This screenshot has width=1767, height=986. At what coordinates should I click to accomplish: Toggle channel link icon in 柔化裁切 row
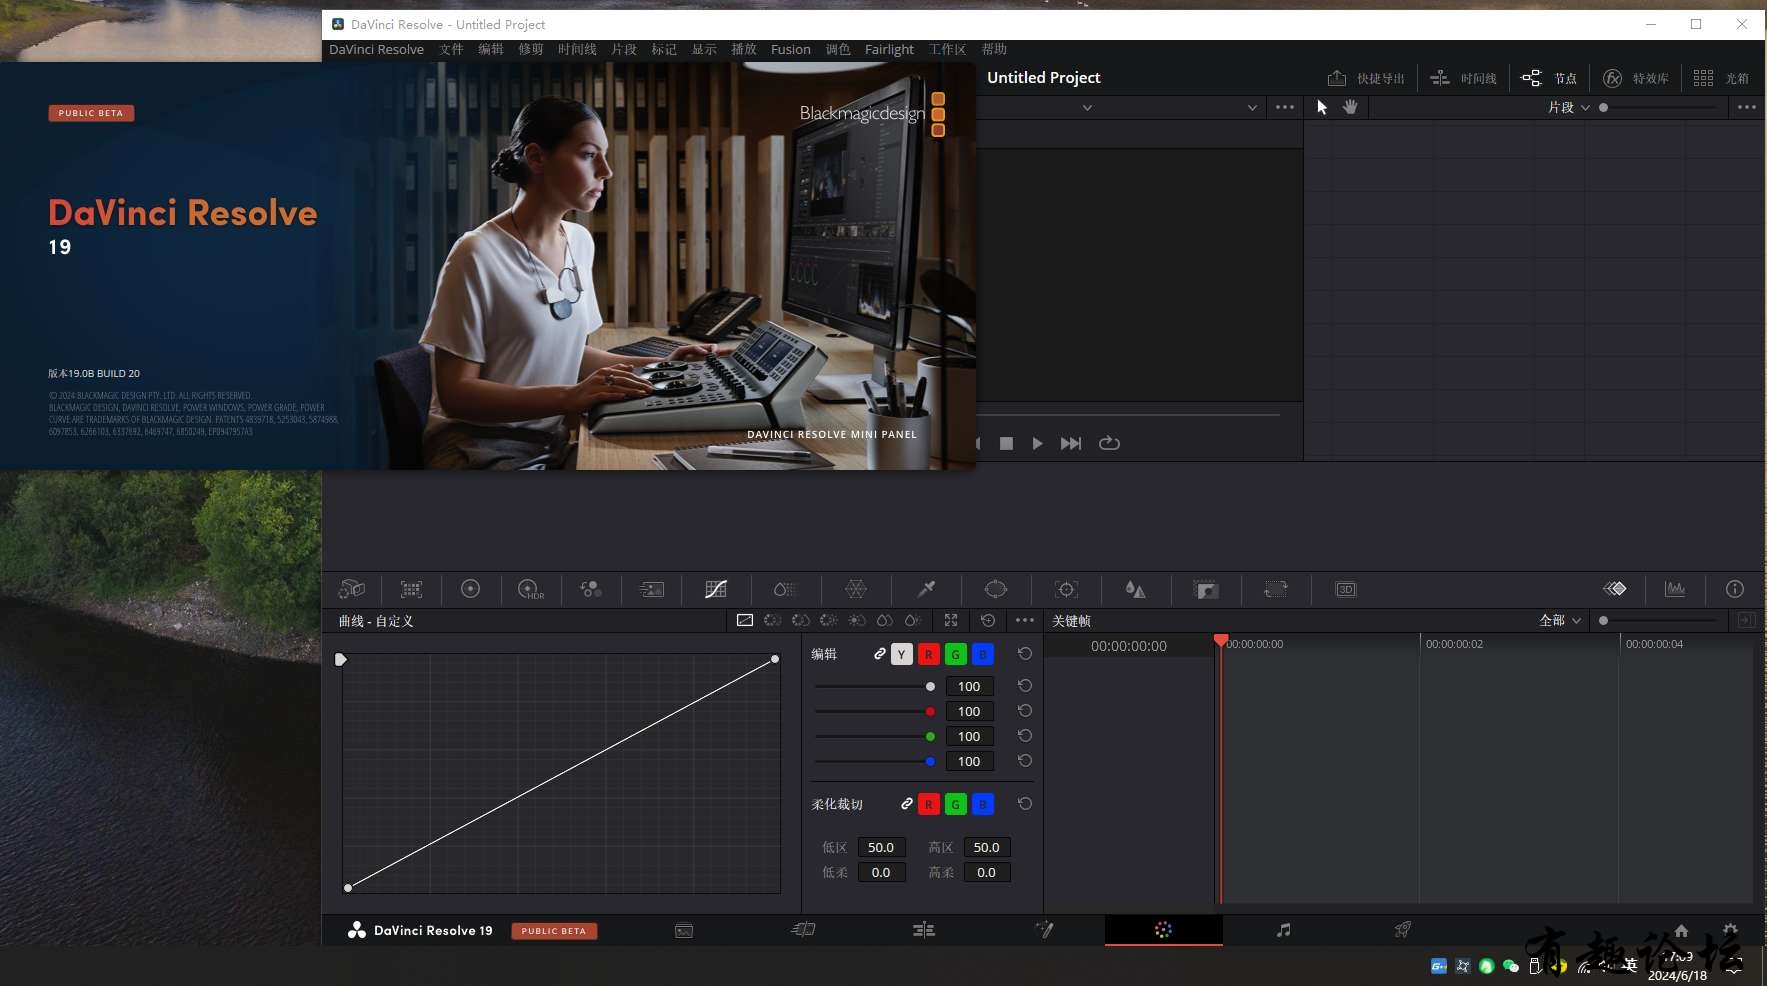coord(906,804)
